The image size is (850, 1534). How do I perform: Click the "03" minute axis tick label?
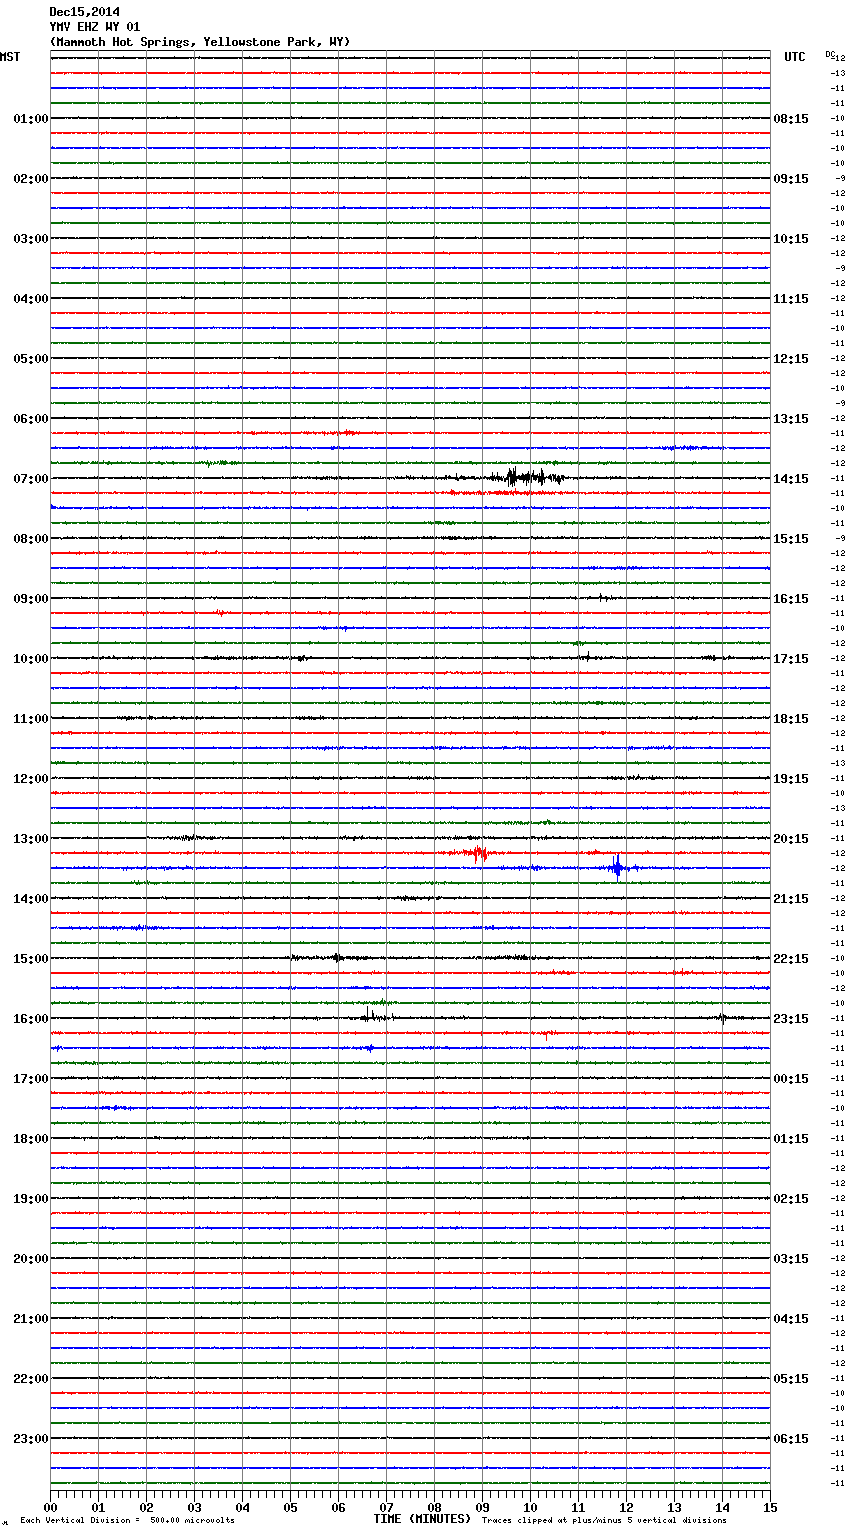194,1507
